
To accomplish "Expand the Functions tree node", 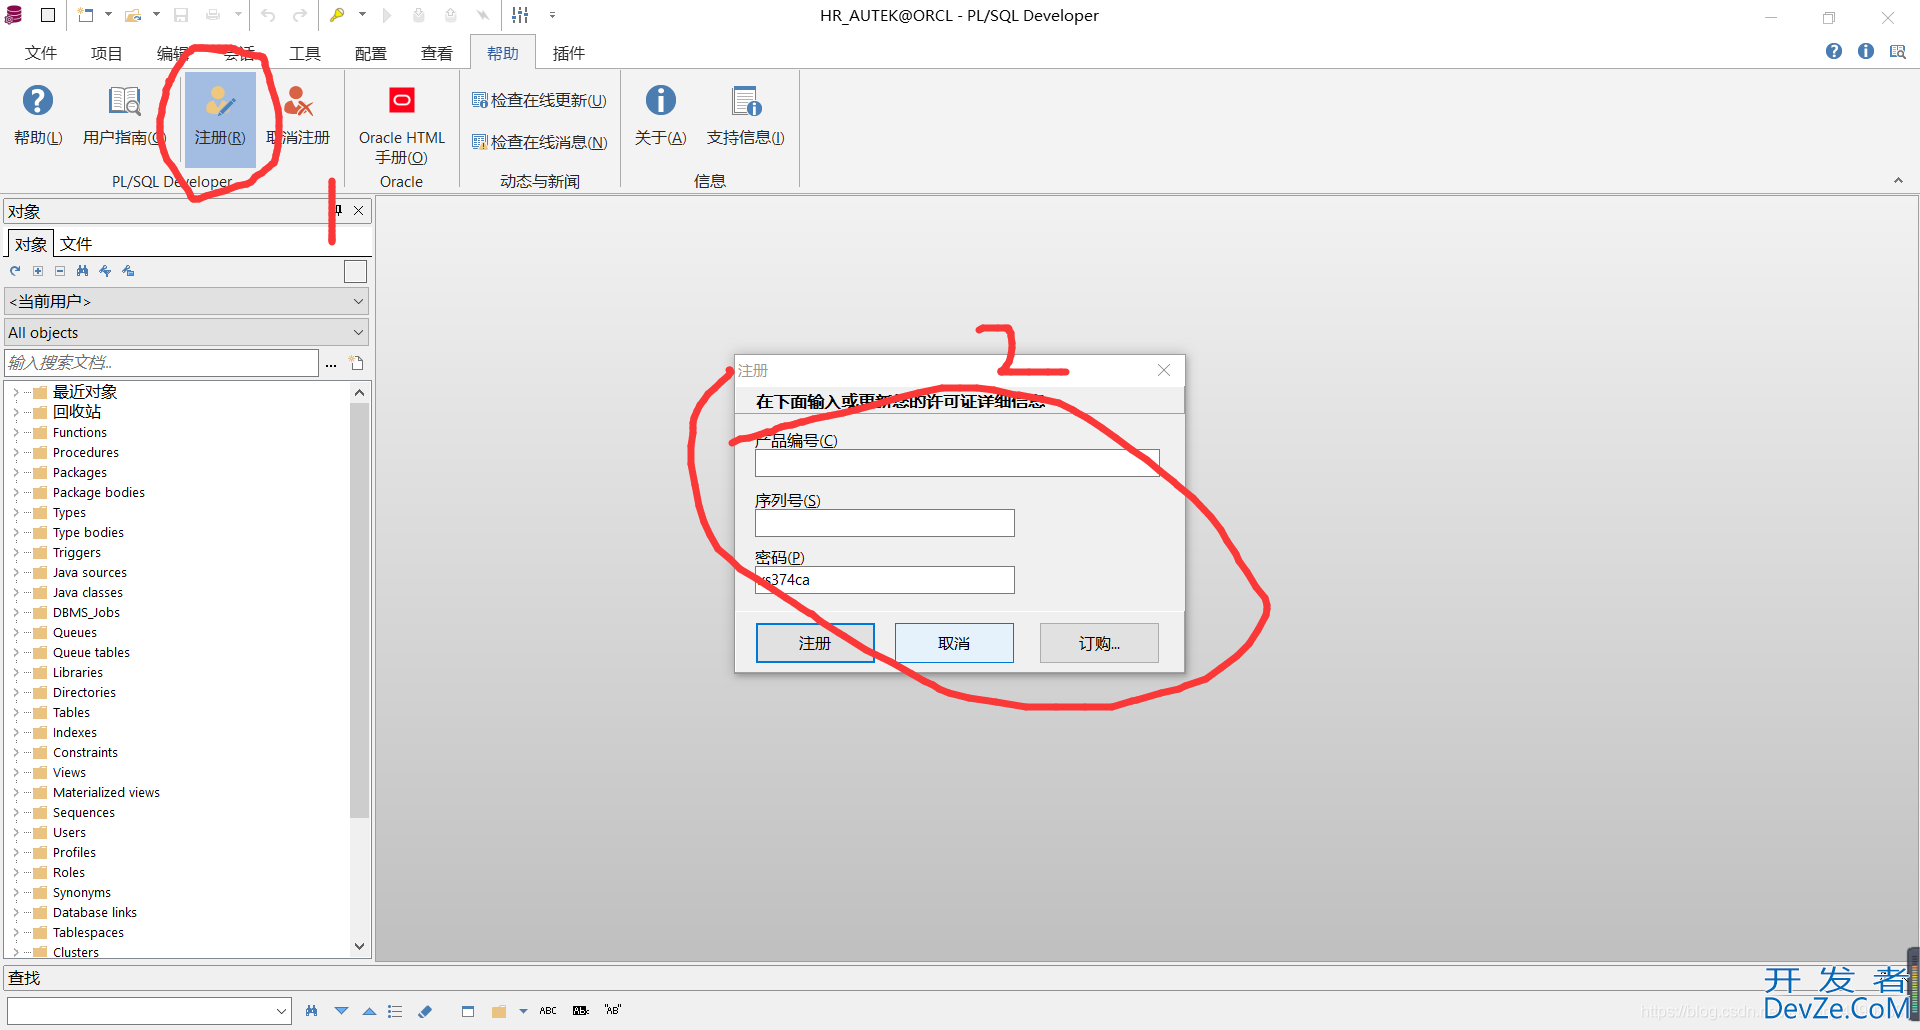I will [x=15, y=432].
